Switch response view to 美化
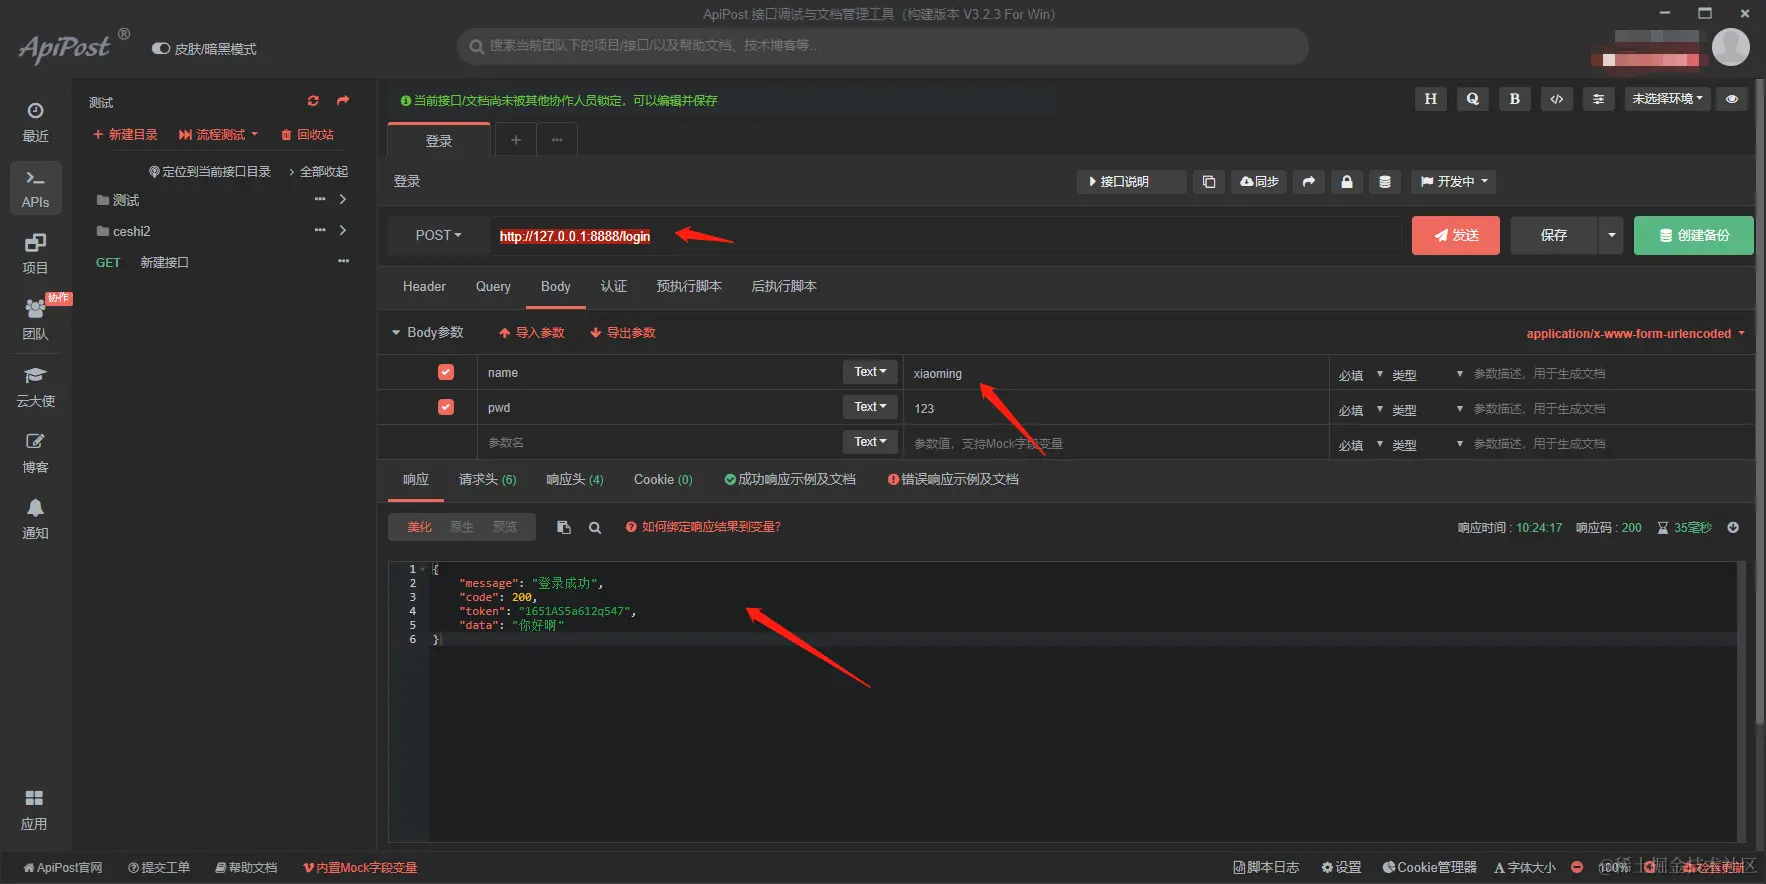Image resolution: width=1766 pixels, height=884 pixels. (x=420, y=527)
